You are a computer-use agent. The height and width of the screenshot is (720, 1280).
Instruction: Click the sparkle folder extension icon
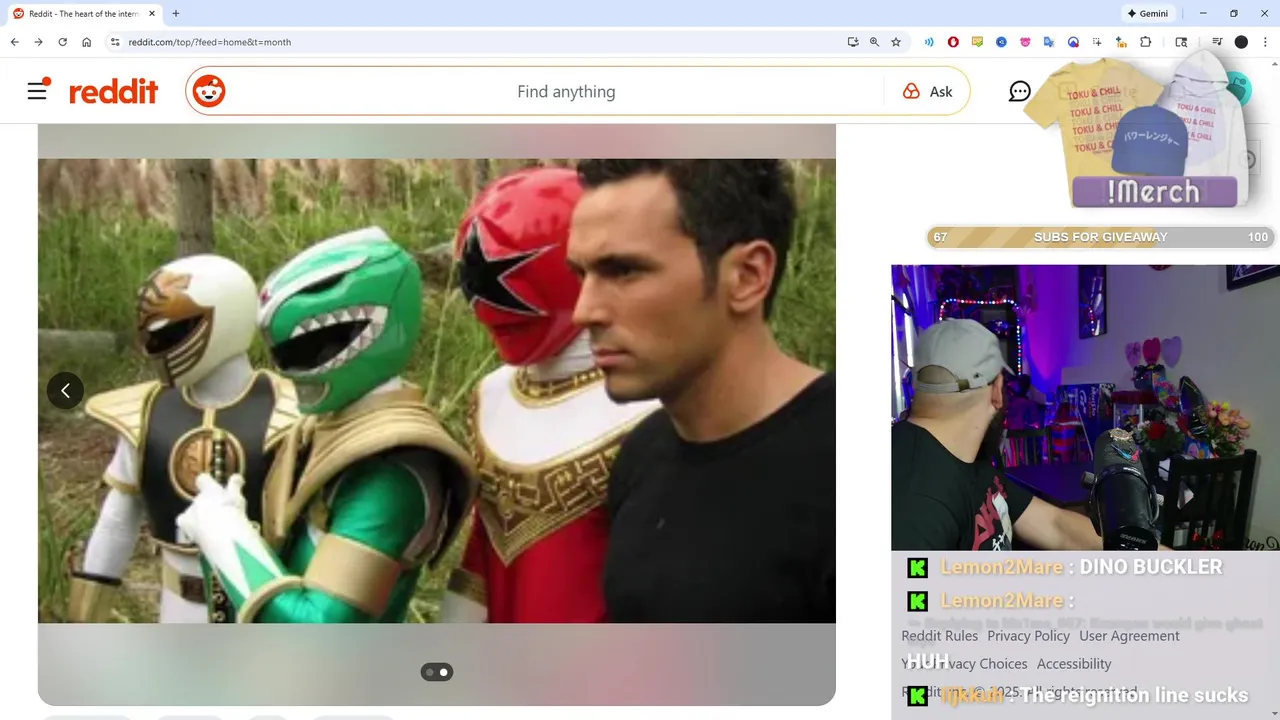(1121, 42)
